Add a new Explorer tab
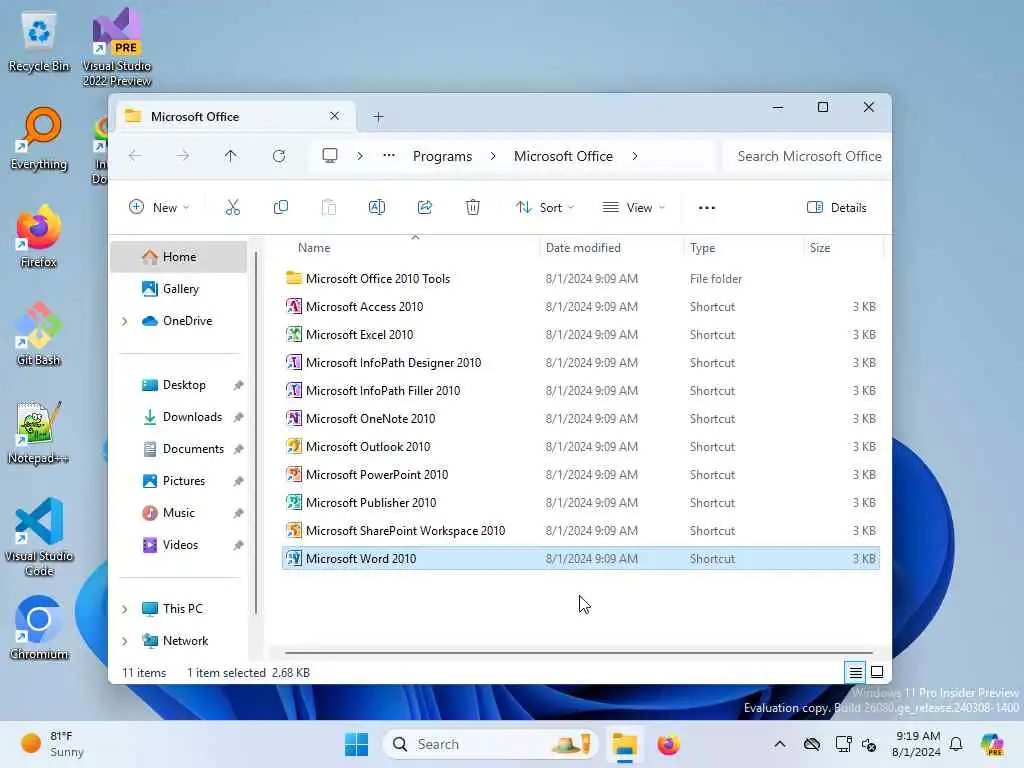 pos(378,117)
